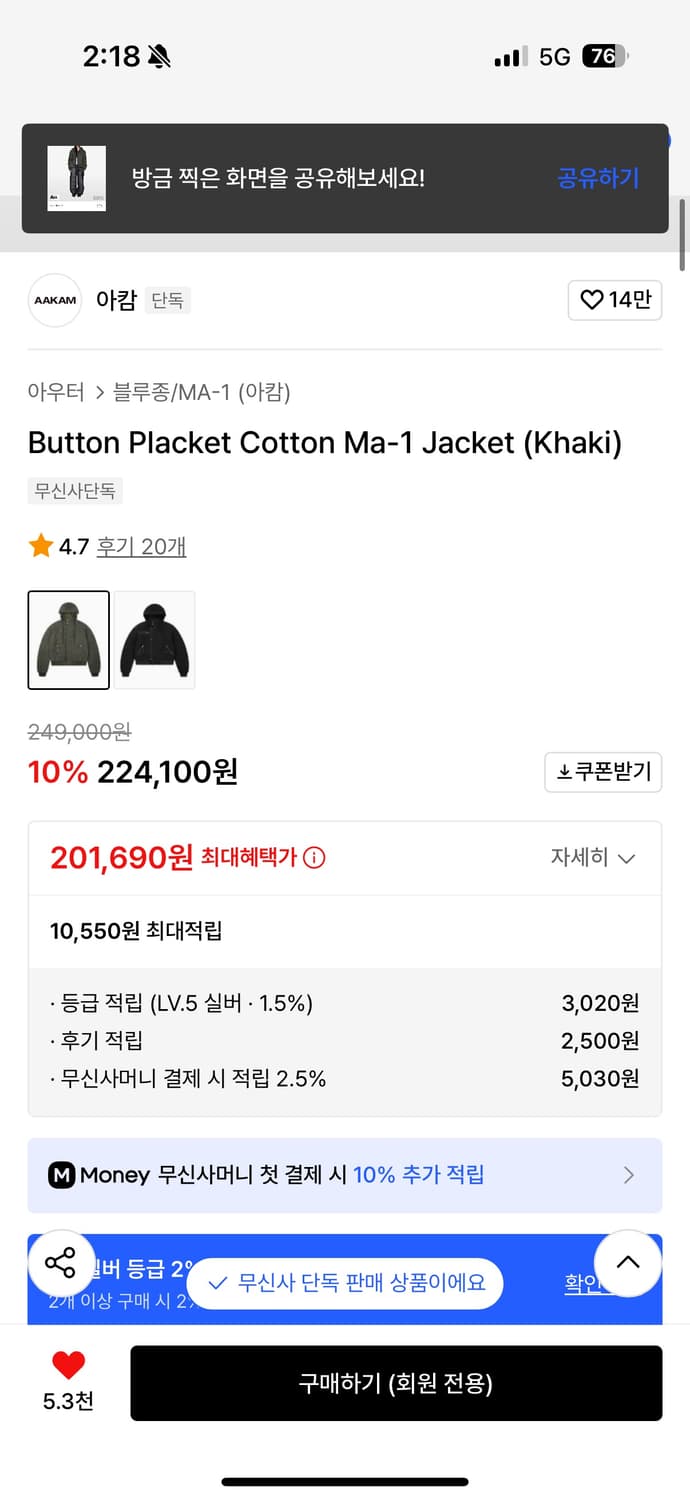Tap the M Money logo icon
This screenshot has width=690, height=1500.
pyautogui.click(x=62, y=1175)
